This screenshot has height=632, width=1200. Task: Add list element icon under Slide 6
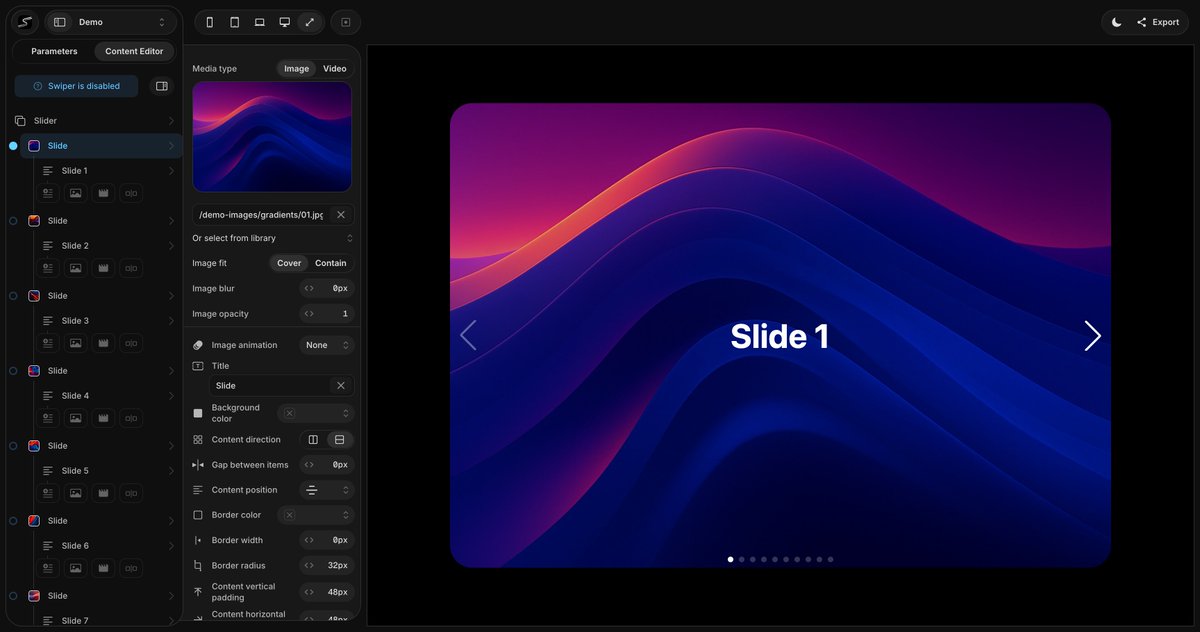pyautogui.click(x=48, y=568)
